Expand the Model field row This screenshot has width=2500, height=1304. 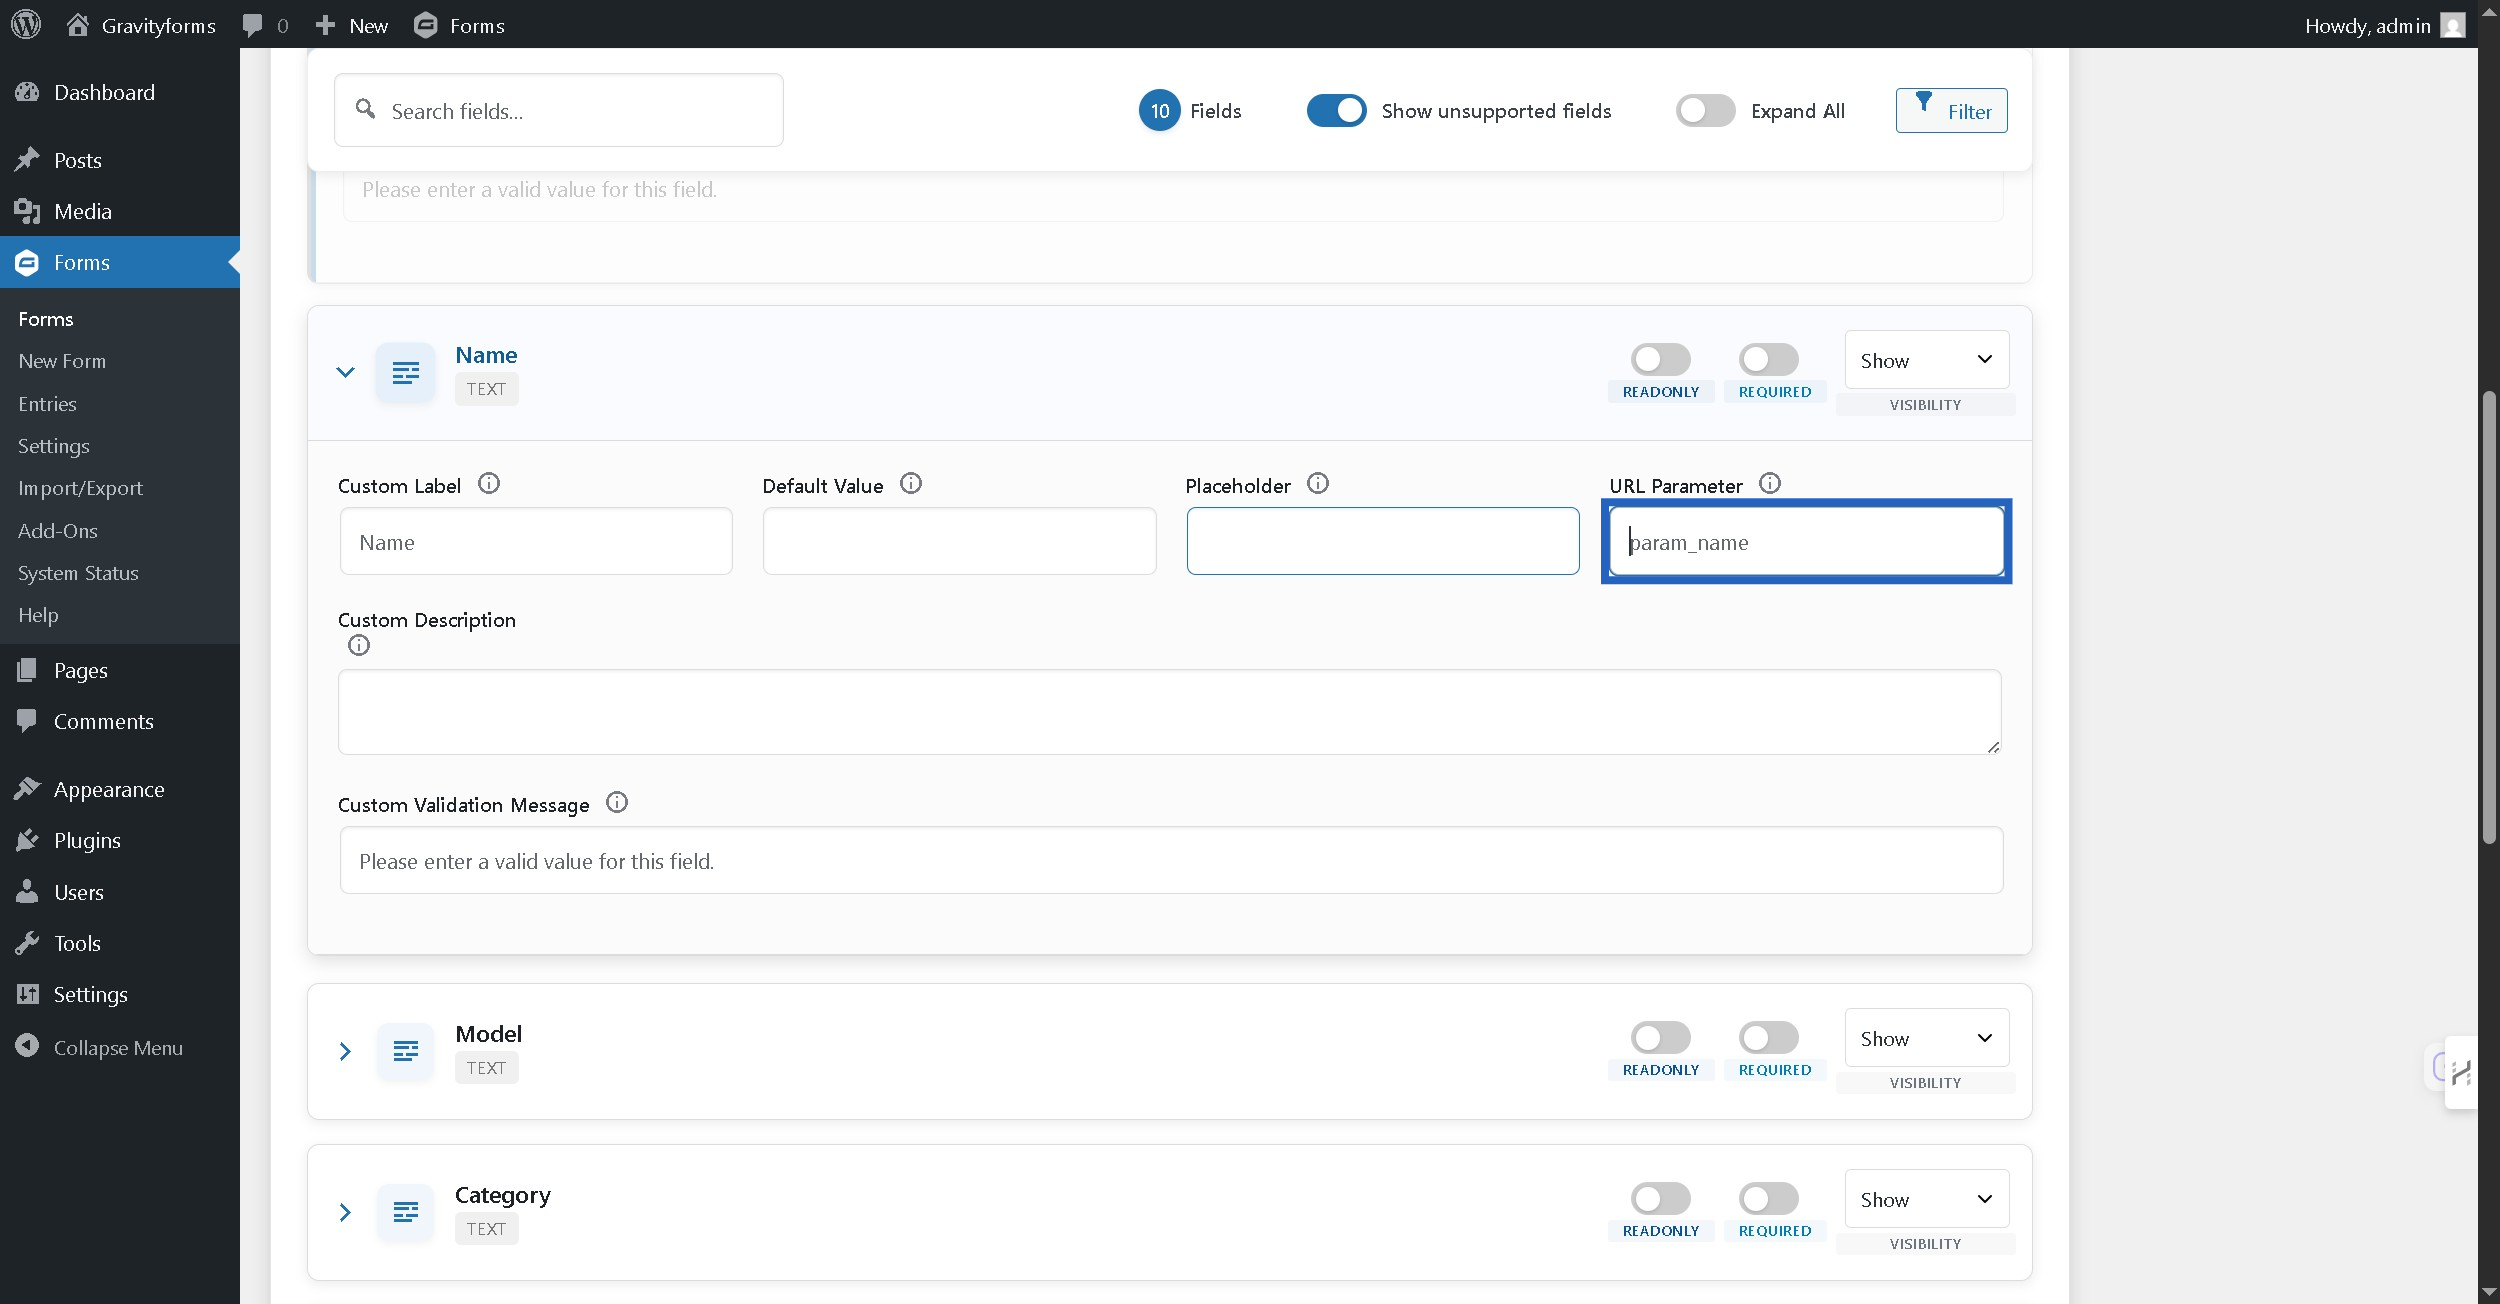(345, 1051)
